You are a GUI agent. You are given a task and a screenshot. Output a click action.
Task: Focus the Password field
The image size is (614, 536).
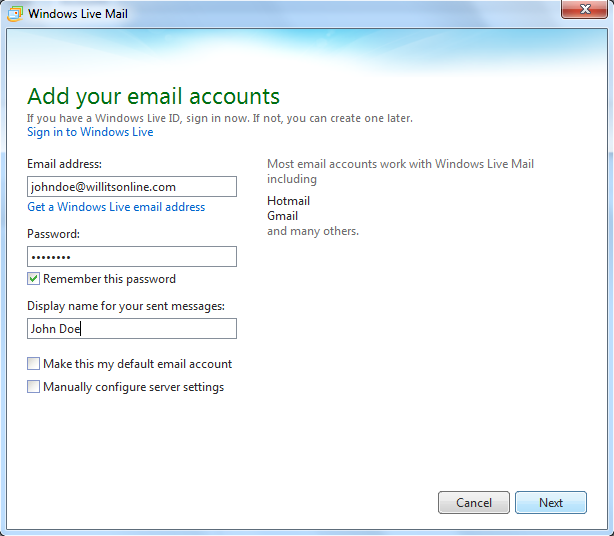(132, 256)
